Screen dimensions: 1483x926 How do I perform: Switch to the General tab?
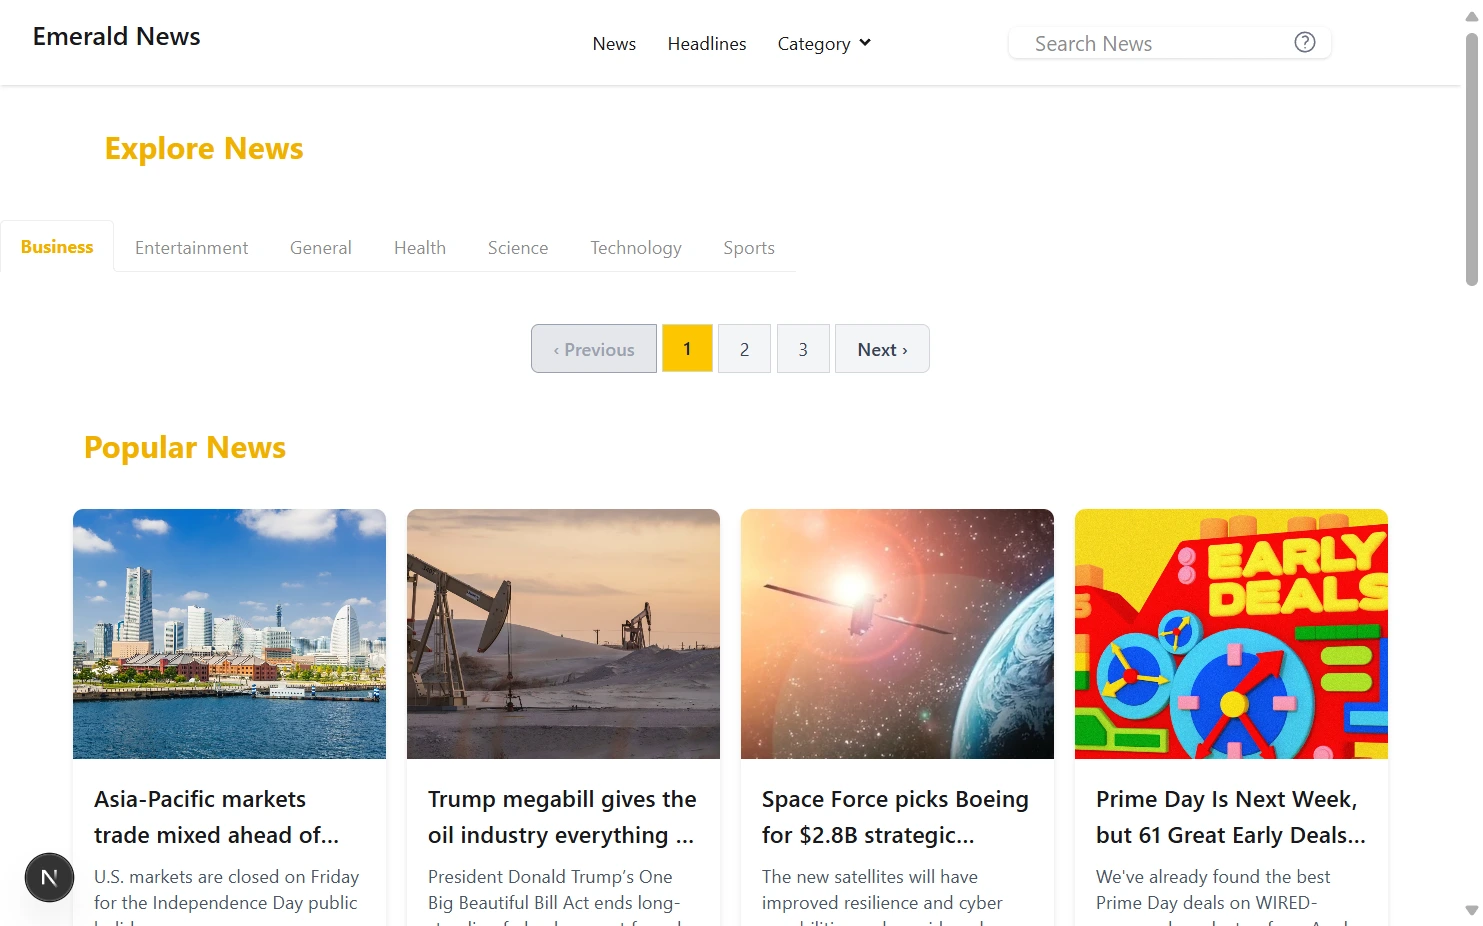click(321, 248)
